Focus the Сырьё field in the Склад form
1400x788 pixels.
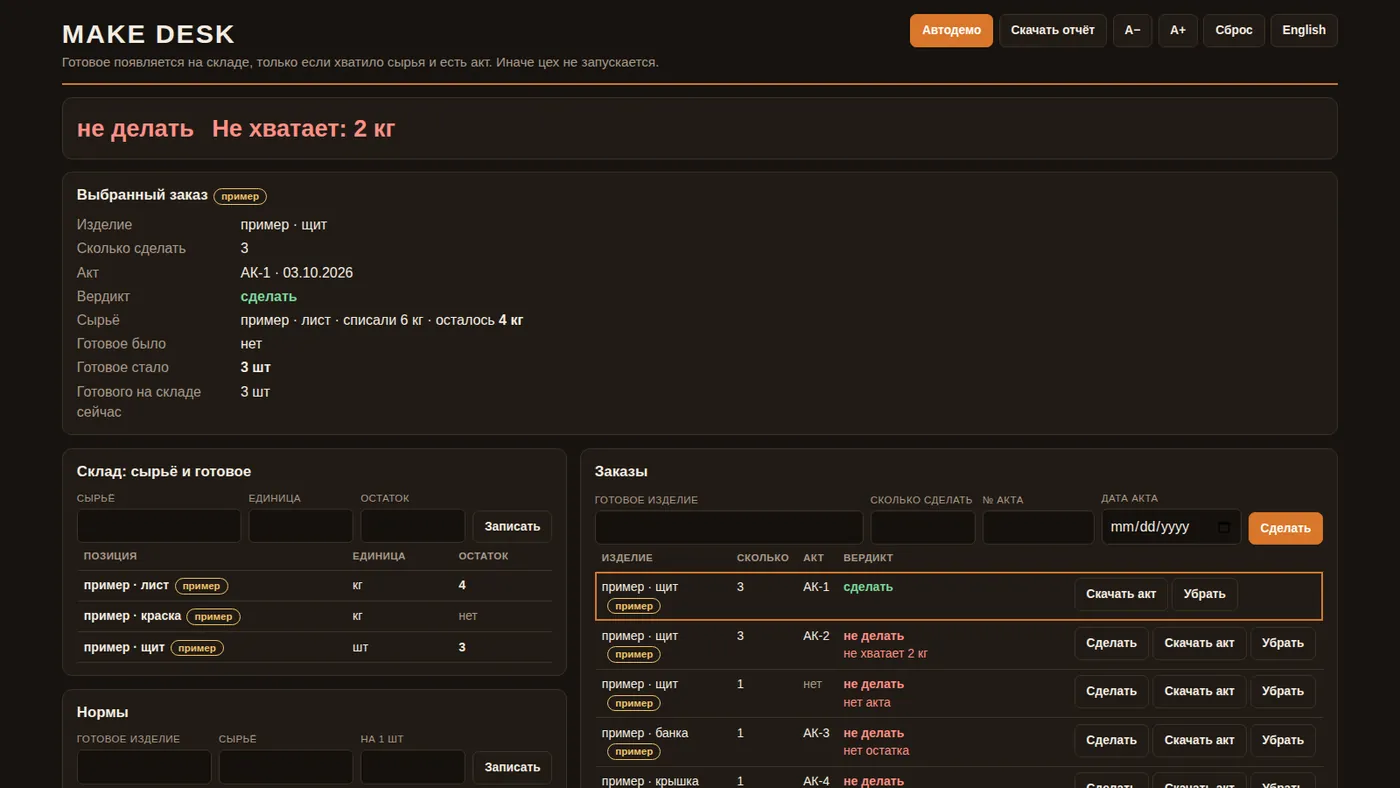tap(159, 526)
